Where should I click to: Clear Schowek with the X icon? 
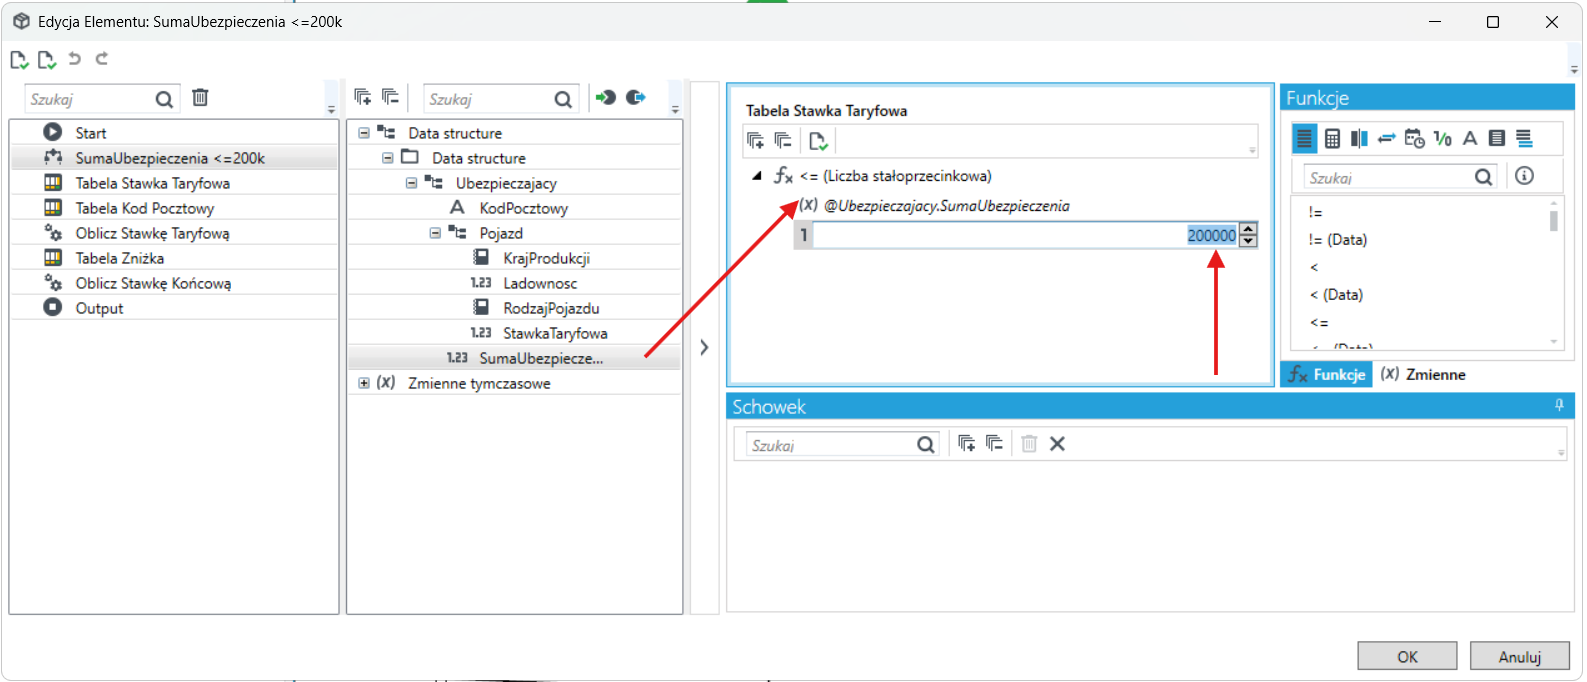[x=1057, y=444]
